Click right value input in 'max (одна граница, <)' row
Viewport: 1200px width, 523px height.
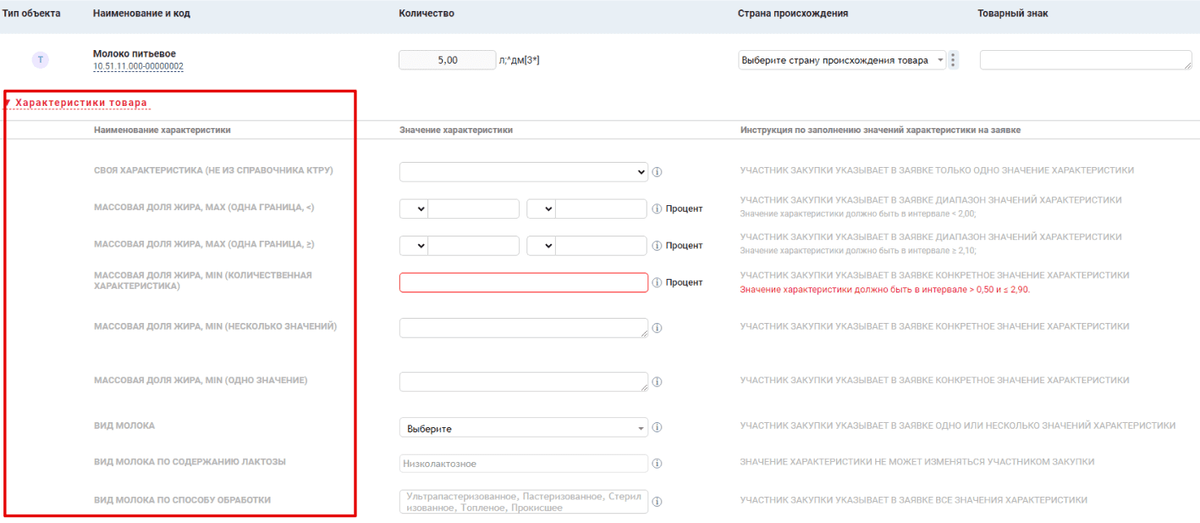(602, 209)
